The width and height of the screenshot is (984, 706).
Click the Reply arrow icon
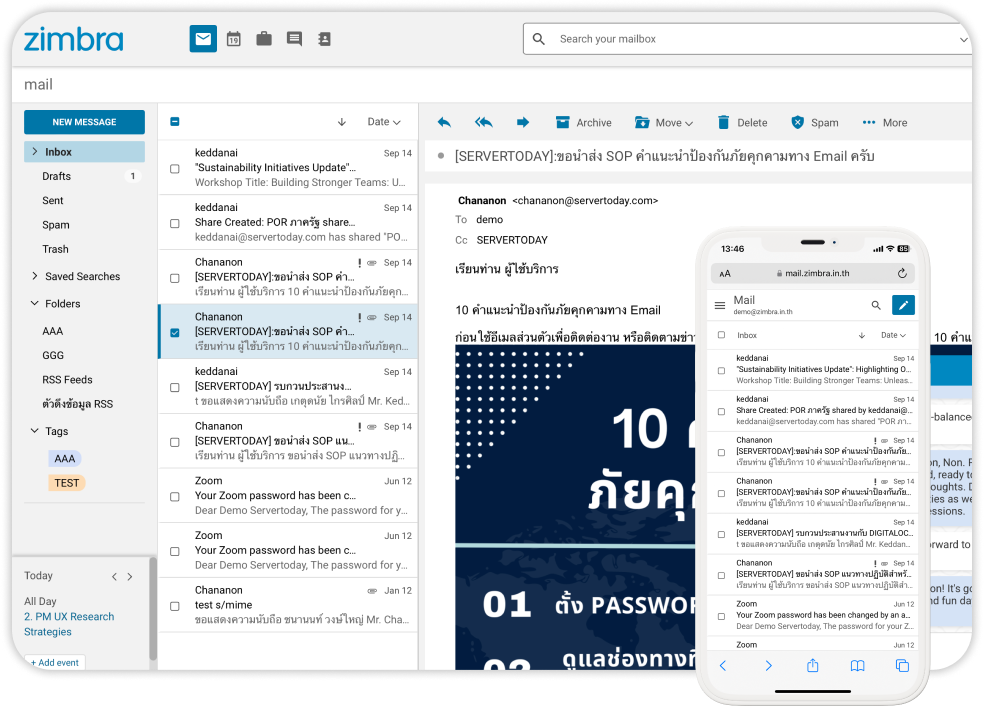[x=444, y=122]
